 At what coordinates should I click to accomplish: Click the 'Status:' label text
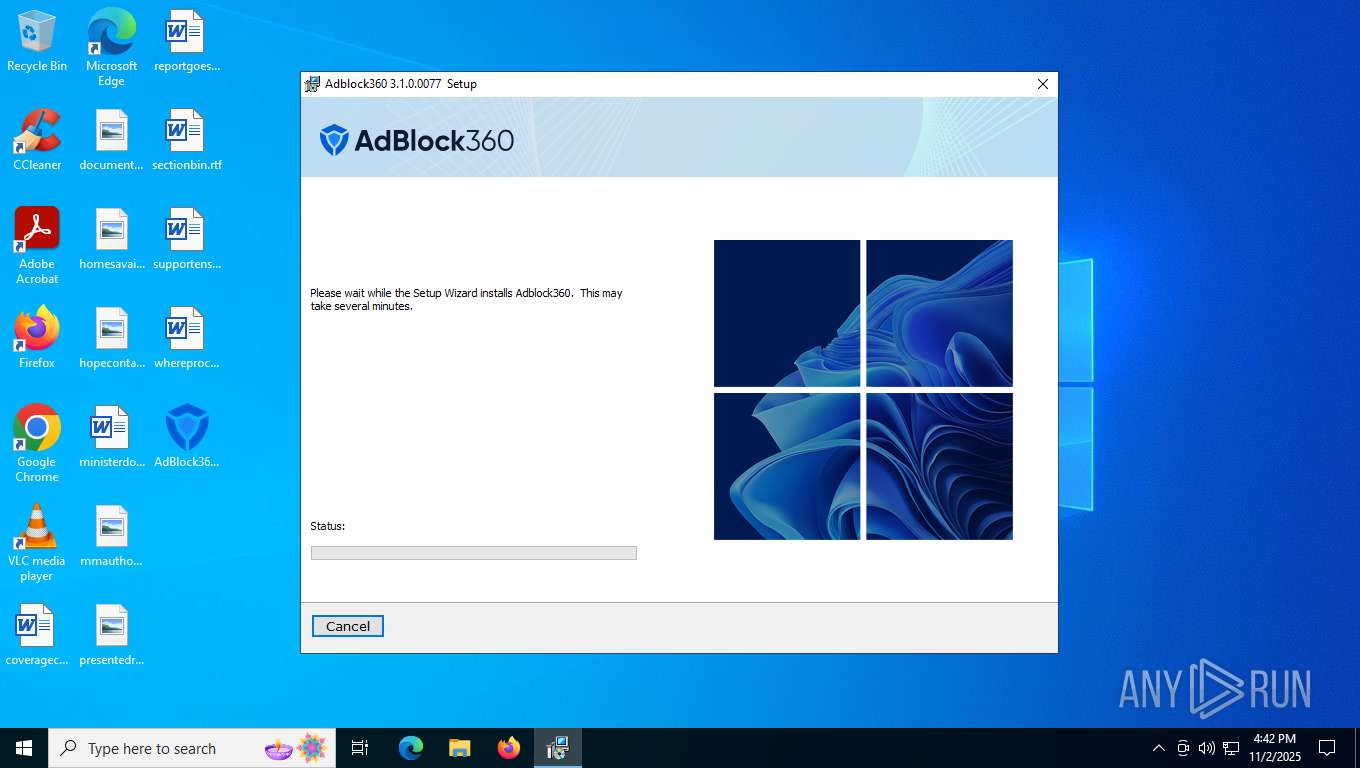[327, 526]
